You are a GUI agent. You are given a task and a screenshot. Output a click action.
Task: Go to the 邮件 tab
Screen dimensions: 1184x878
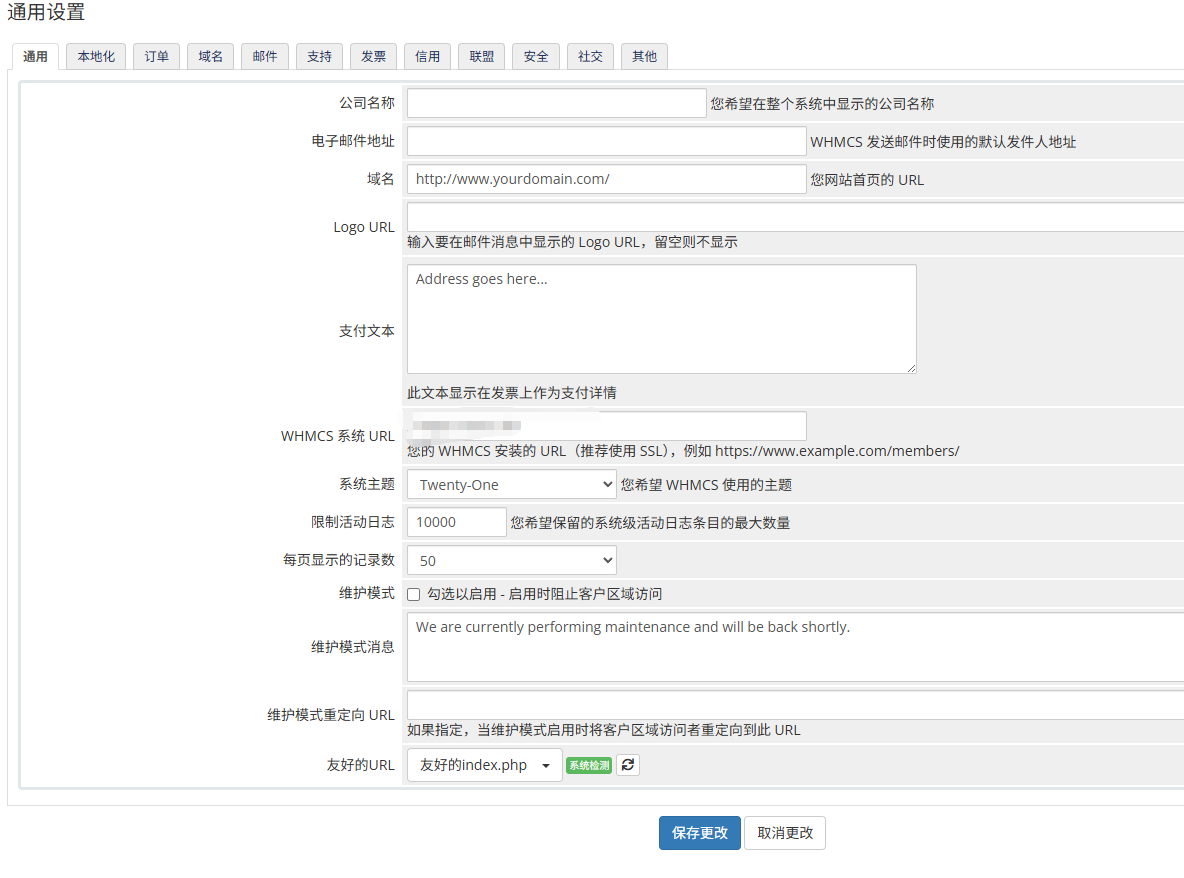pyautogui.click(x=265, y=57)
